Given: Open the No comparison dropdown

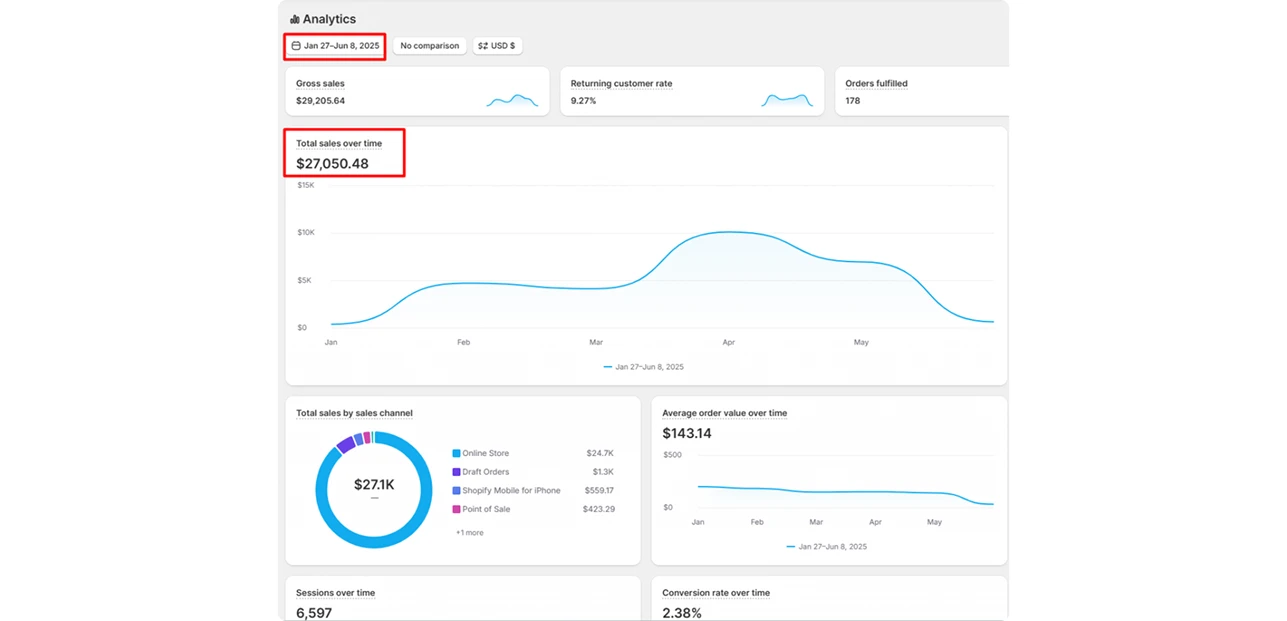Looking at the screenshot, I should tap(429, 46).
